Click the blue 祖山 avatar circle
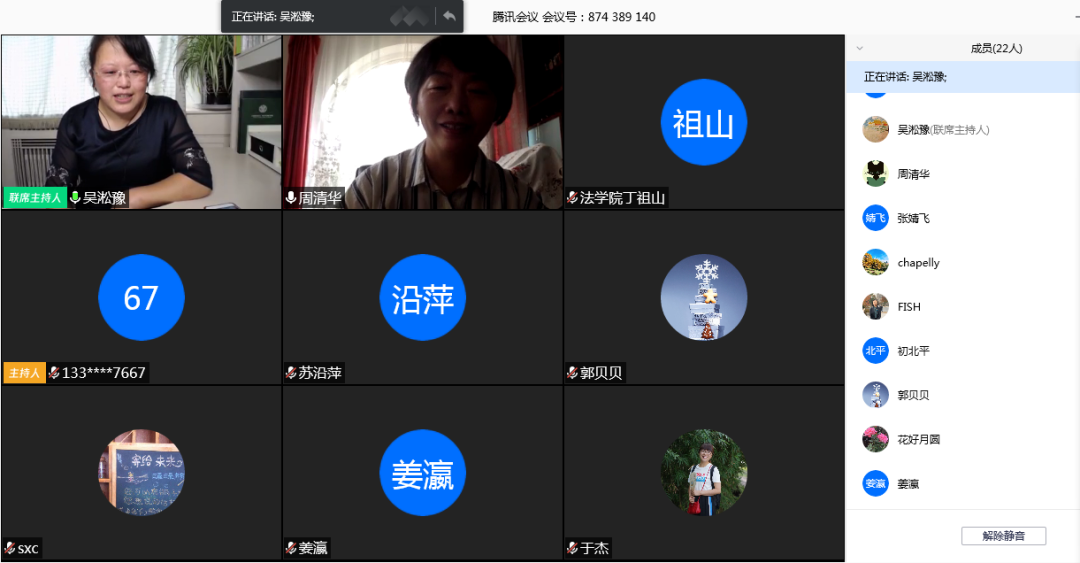1080x563 pixels. (x=703, y=123)
